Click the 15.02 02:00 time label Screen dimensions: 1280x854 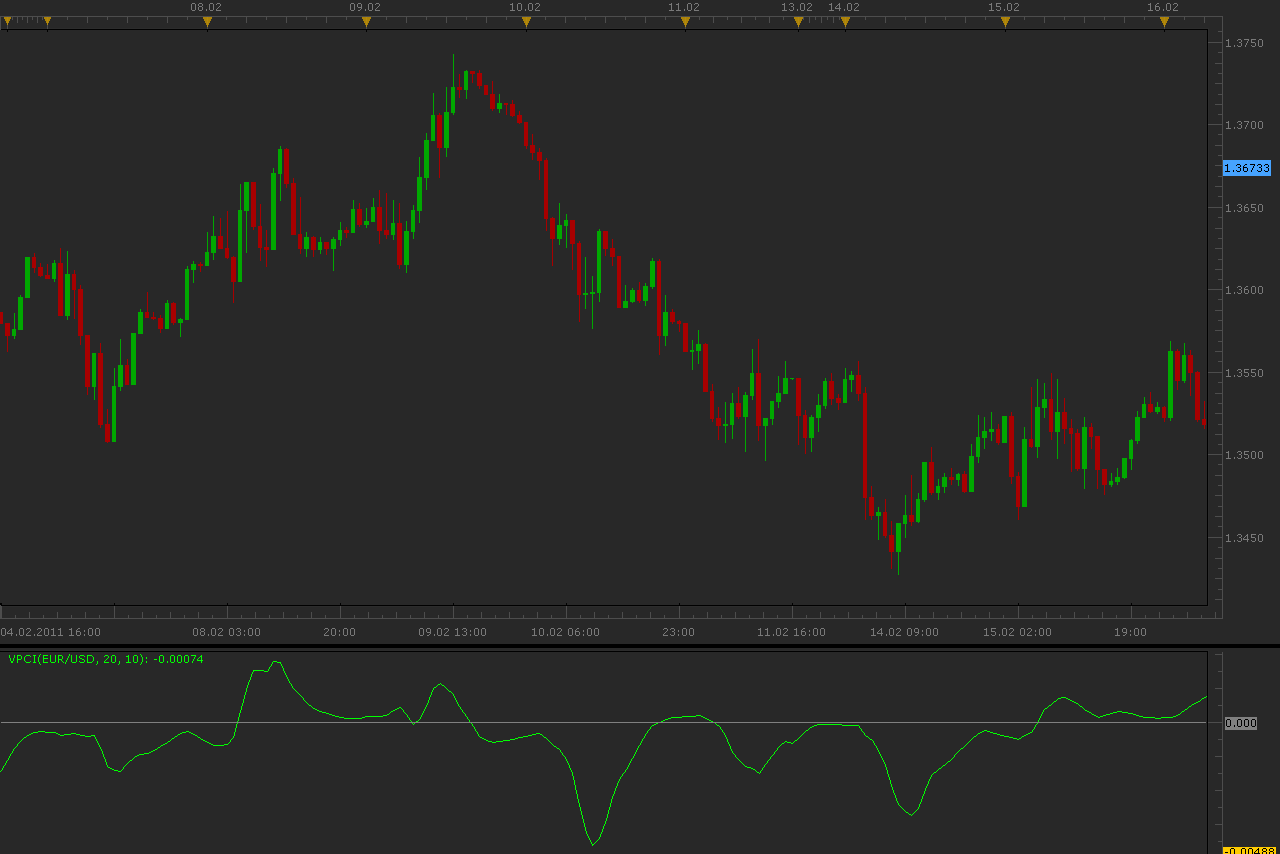[1017, 632]
